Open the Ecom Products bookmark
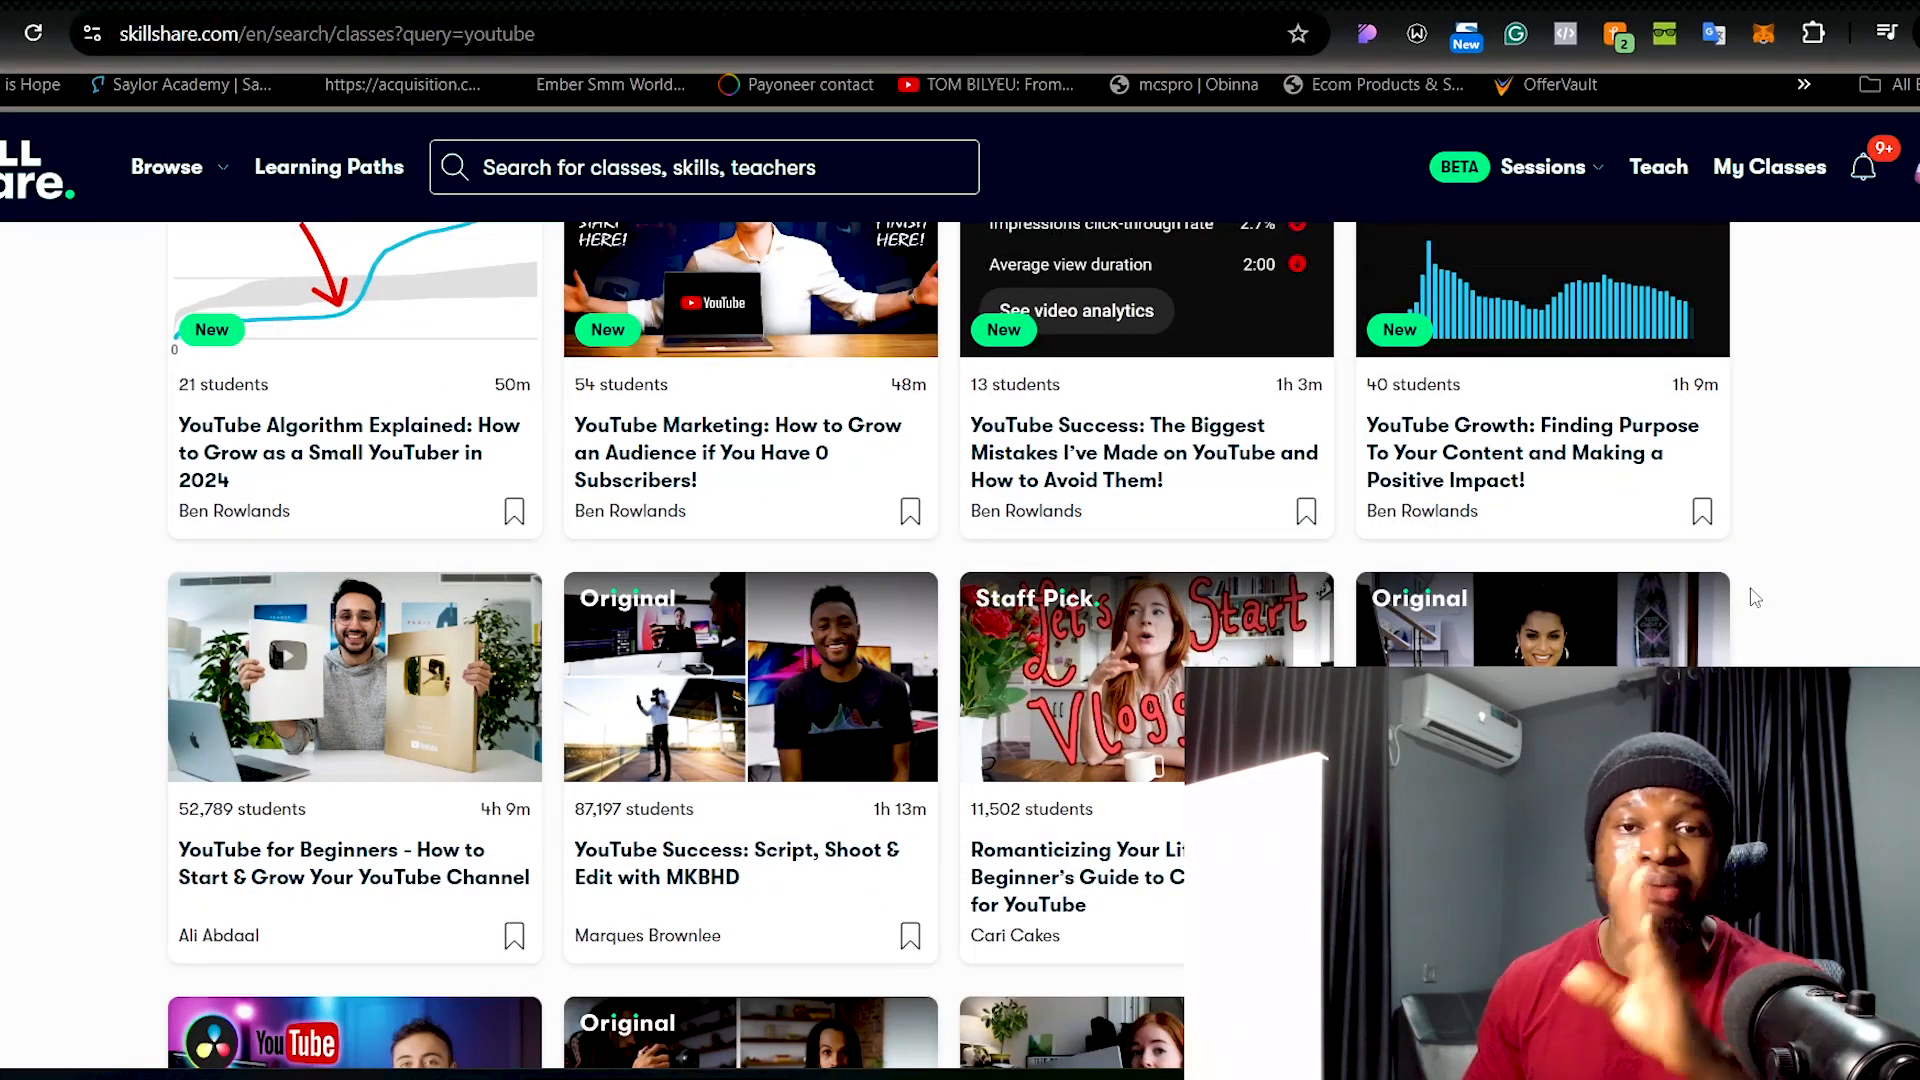Screen dimensions: 1920x1080 [x=1374, y=85]
